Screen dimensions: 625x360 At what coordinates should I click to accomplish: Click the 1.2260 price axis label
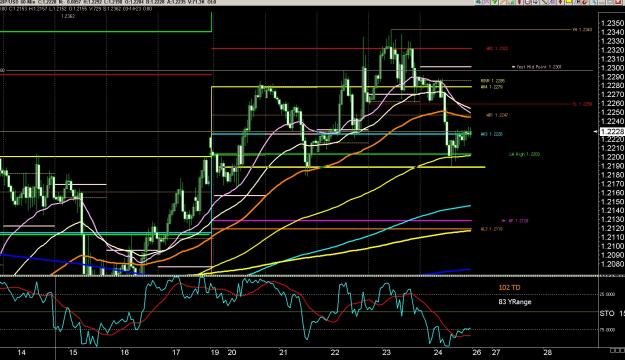click(x=613, y=103)
